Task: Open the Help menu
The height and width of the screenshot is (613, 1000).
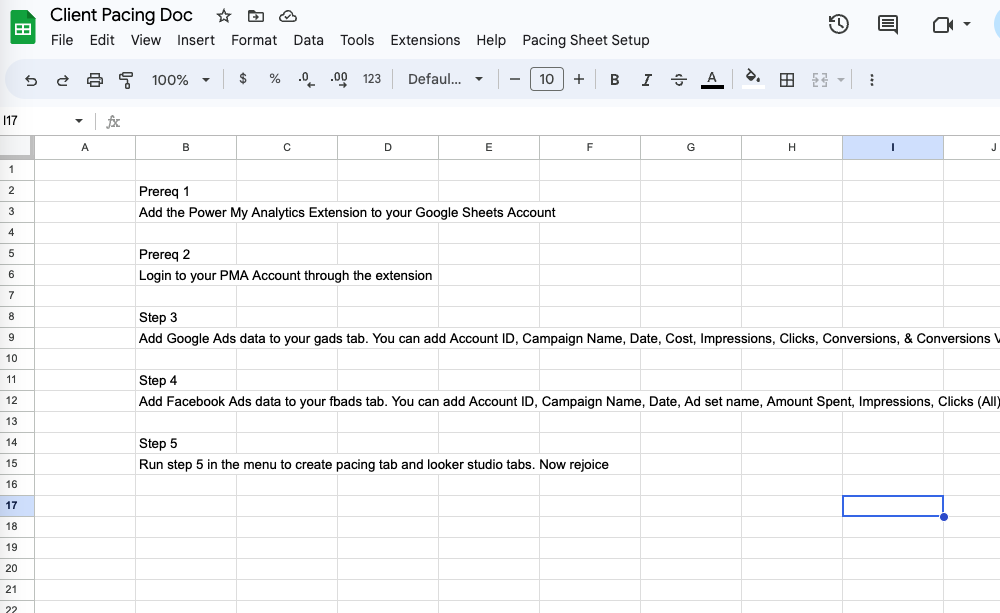Action: 491,40
